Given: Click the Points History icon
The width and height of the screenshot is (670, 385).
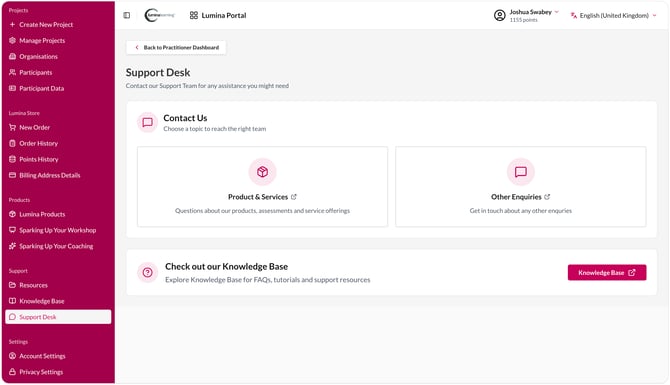Looking at the screenshot, I should (x=12, y=159).
